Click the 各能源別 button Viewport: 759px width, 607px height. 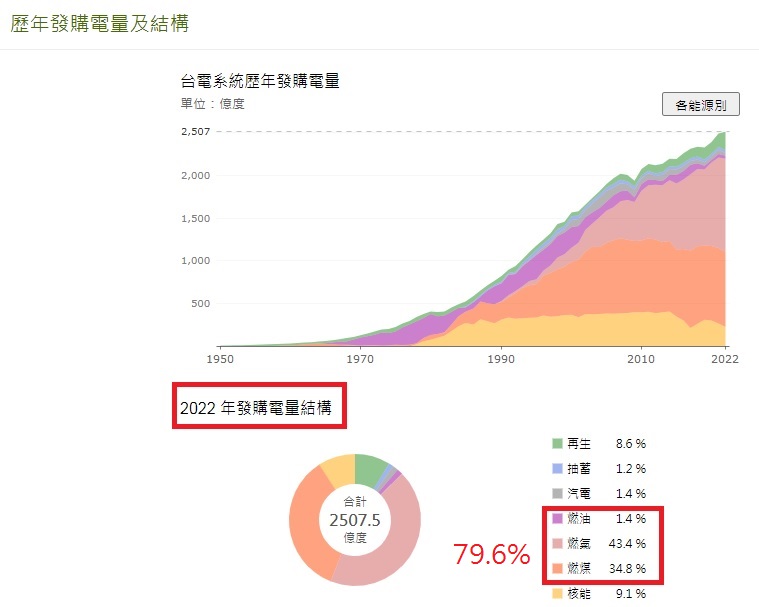point(700,104)
